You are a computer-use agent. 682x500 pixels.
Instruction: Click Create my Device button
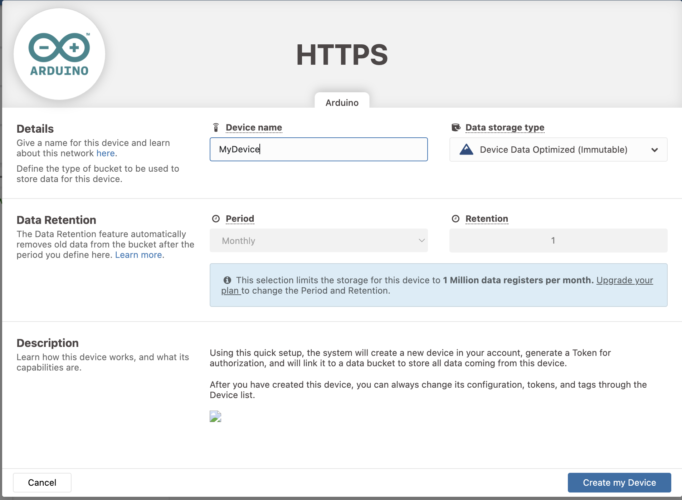[619, 482]
